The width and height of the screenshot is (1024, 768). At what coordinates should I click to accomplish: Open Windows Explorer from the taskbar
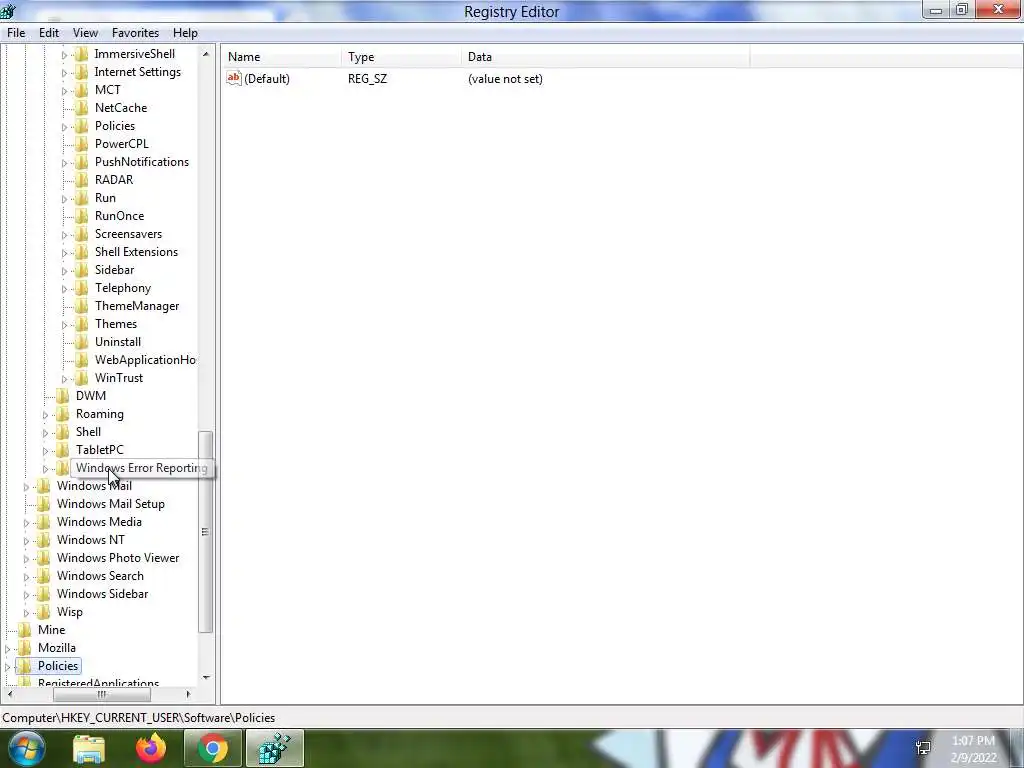pos(89,749)
